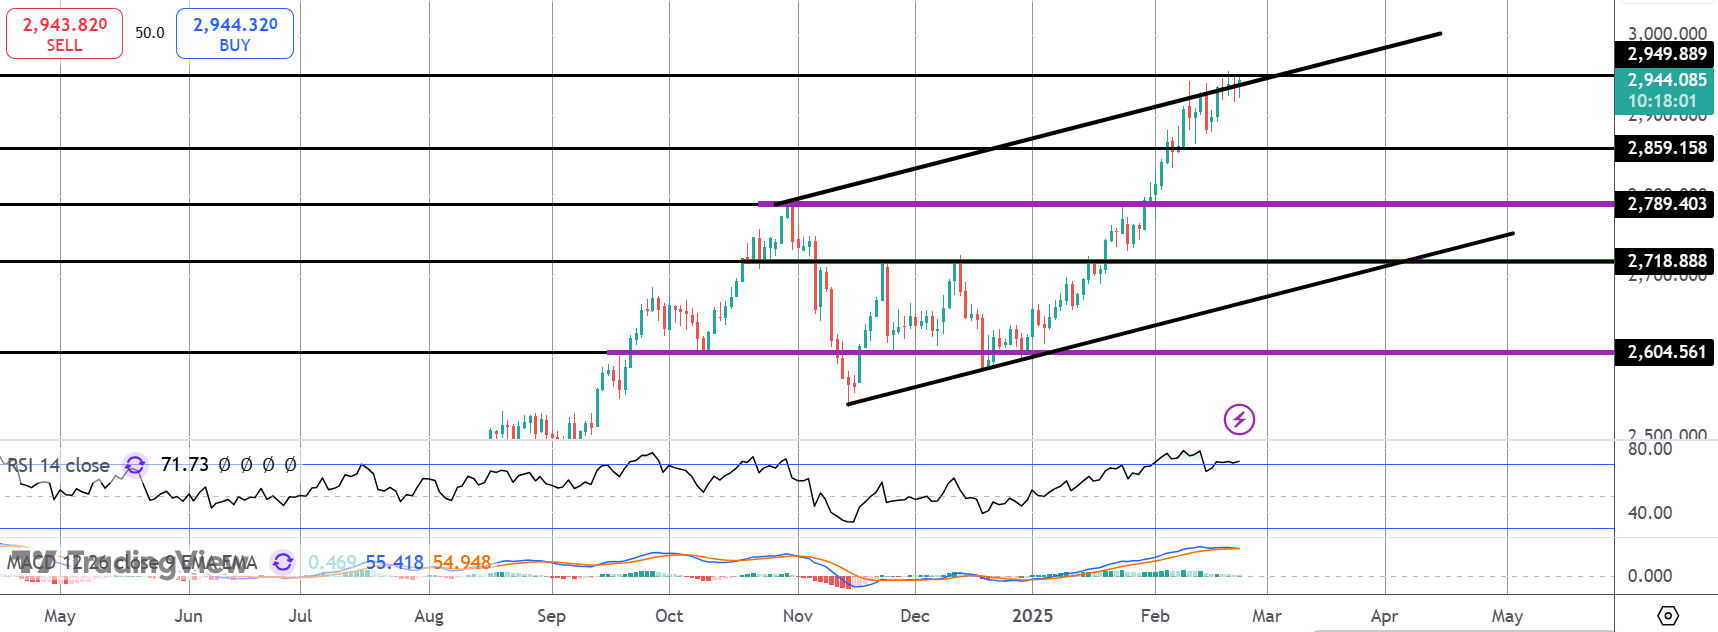Viewport: 1718px width, 632px height.
Task: Select the 2,789.403 horizontal line label
Action: [1666, 204]
